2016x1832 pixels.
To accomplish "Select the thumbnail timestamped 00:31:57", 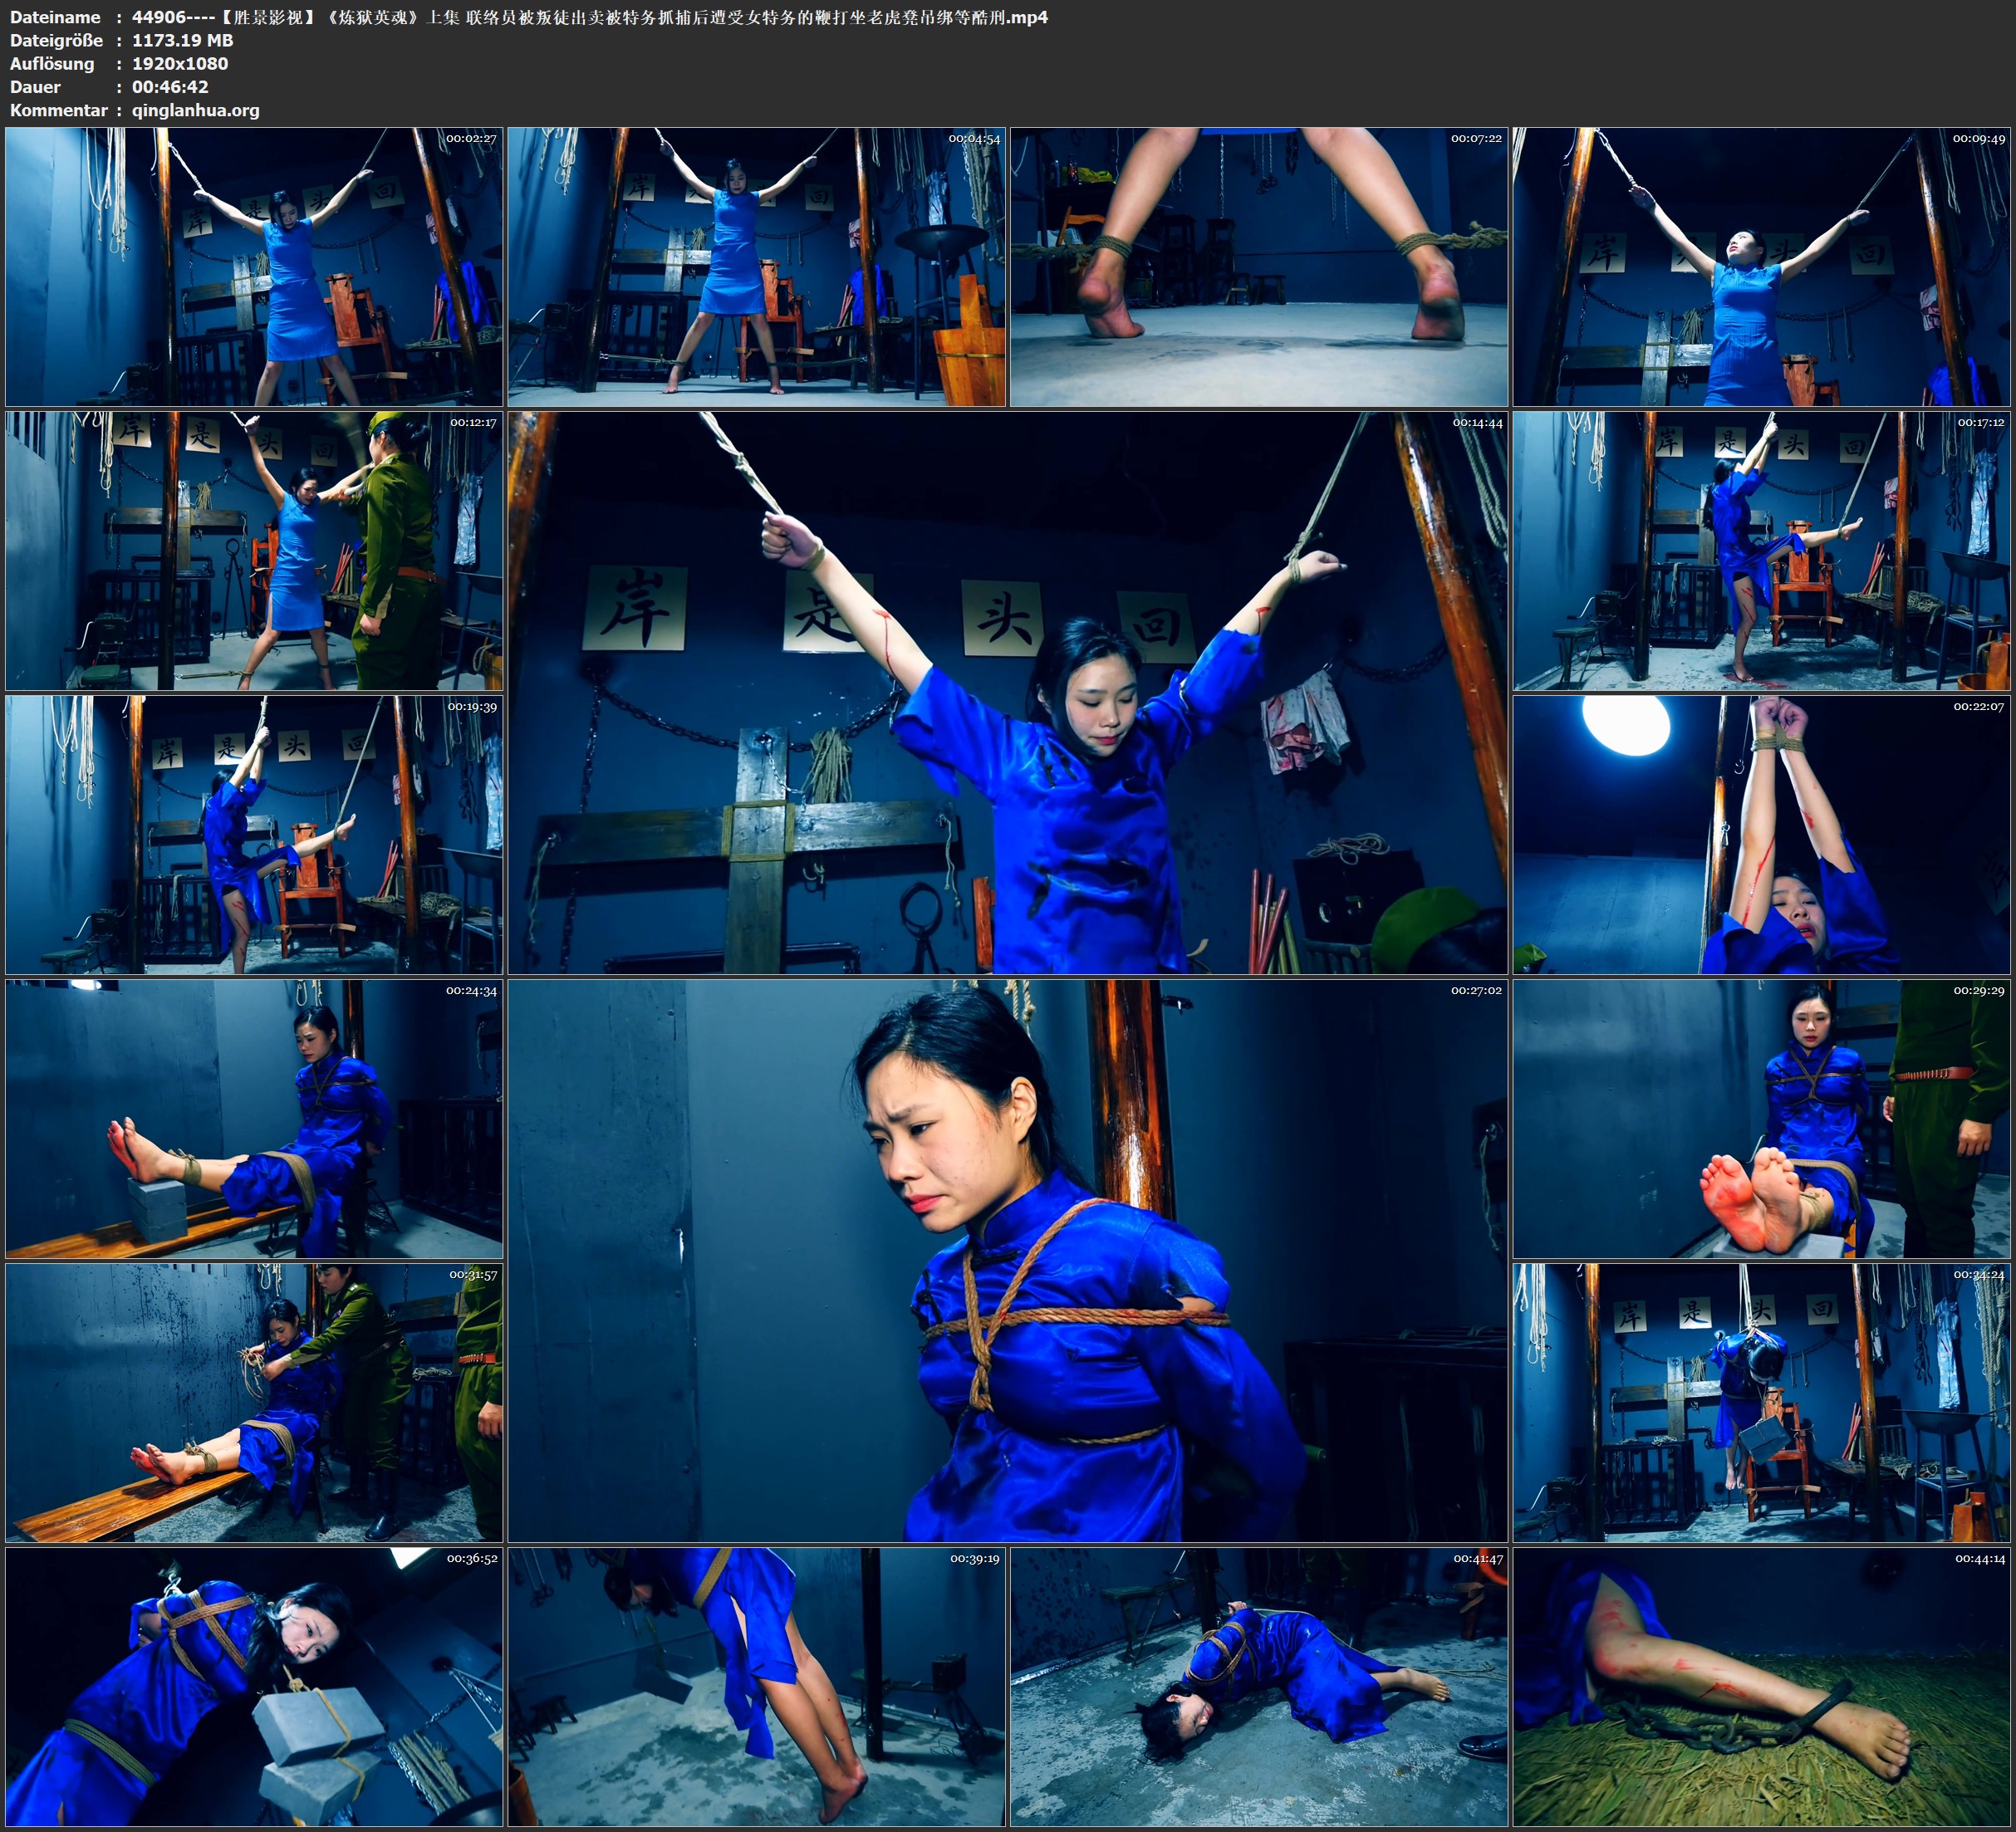I will pos(254,1402).
